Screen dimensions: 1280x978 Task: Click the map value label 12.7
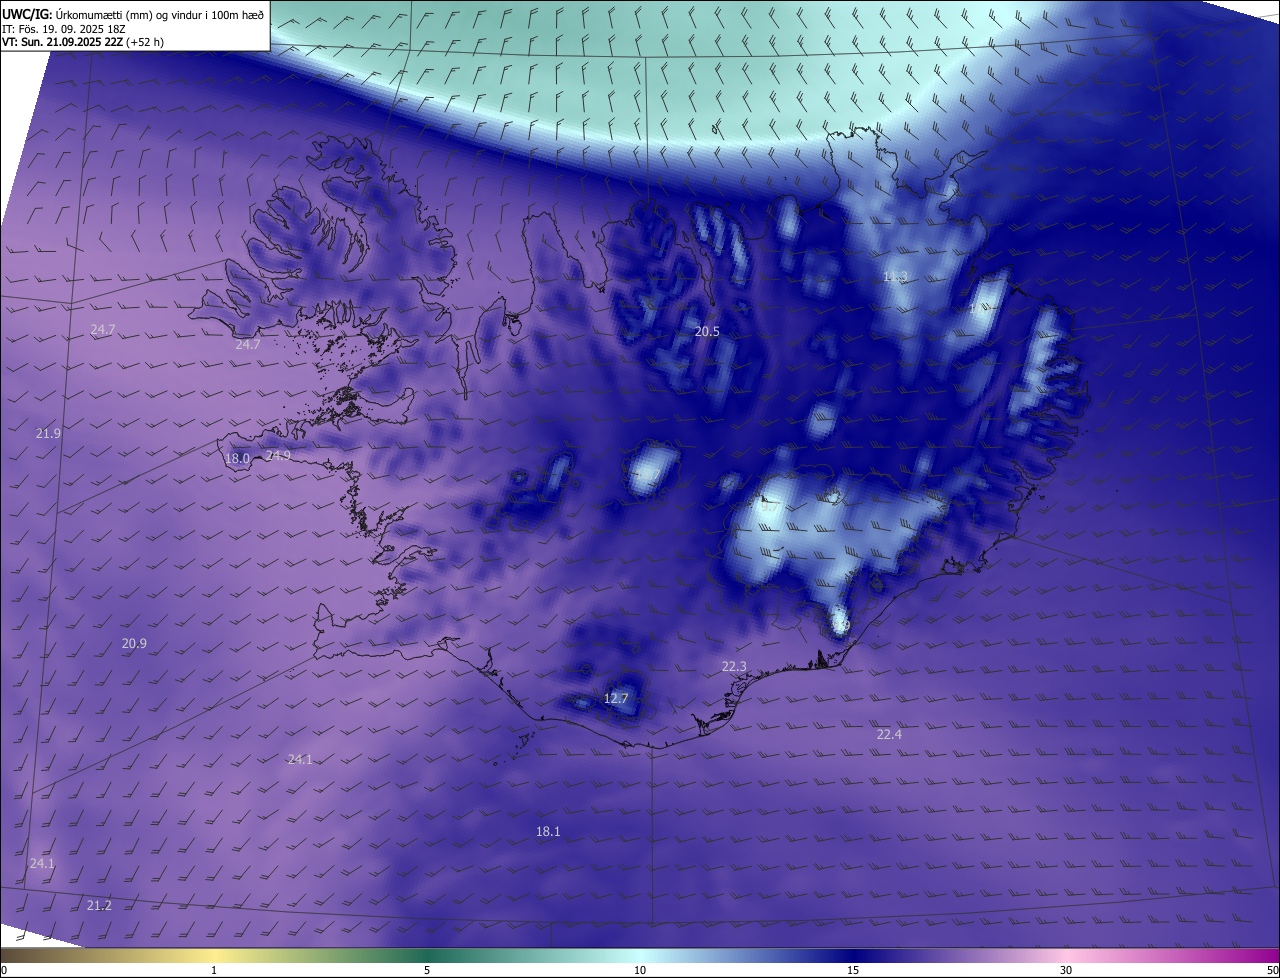pos(616,698)
